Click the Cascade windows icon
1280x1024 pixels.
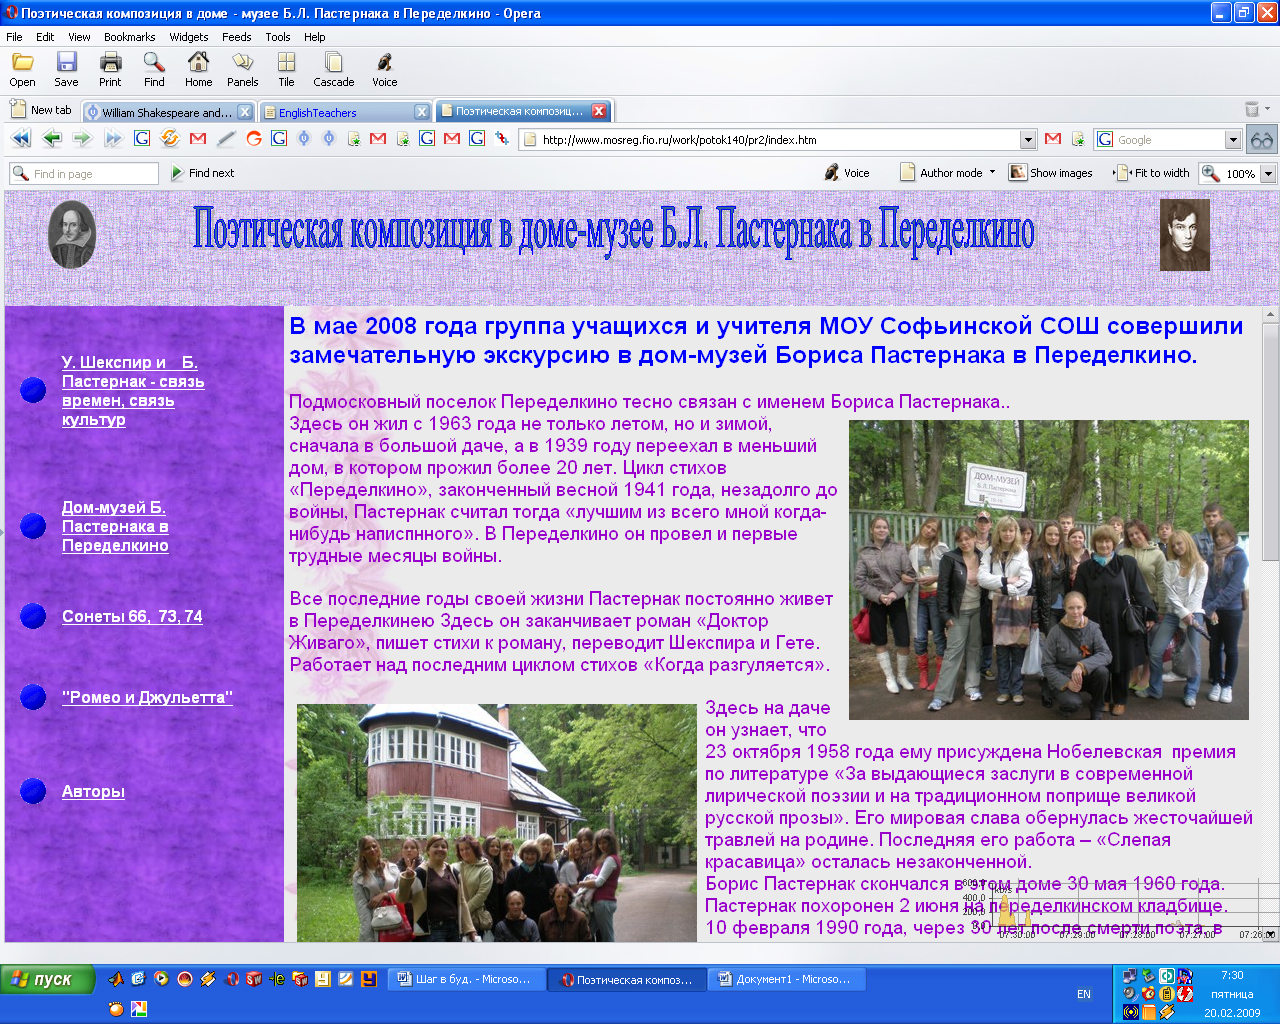[333, 69]
